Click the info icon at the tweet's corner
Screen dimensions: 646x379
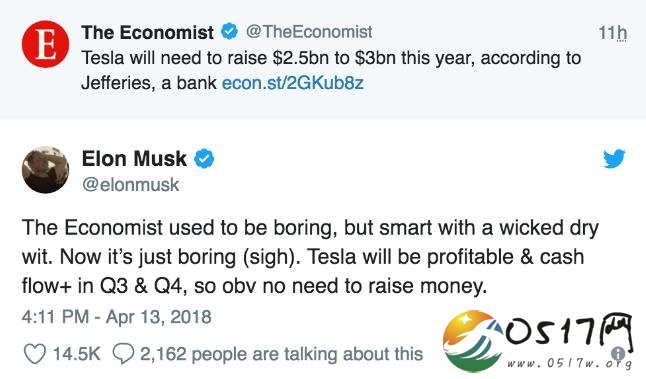tap(618, 353)
